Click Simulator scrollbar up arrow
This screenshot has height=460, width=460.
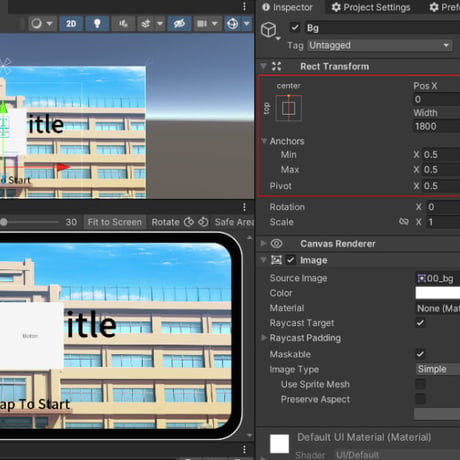pos(249,238)
